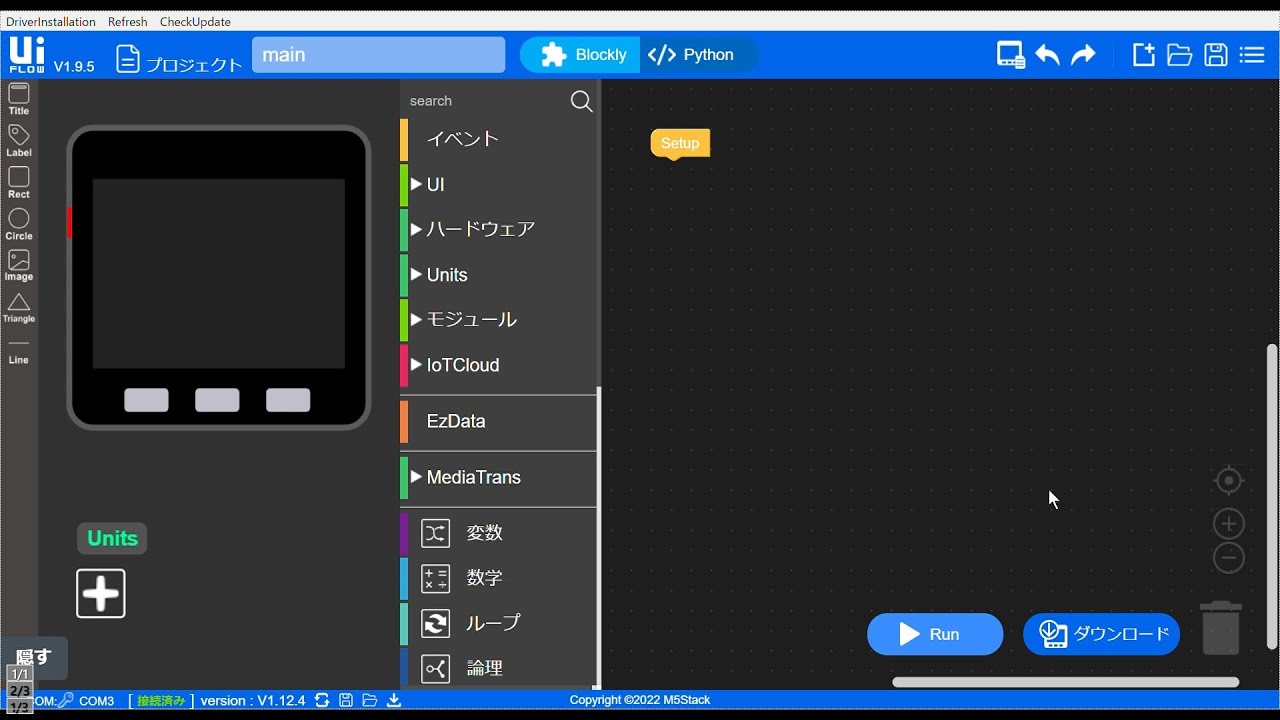
Task: Click the workspace trash can
Action: pyautogui.click(x=1221, y=628)
